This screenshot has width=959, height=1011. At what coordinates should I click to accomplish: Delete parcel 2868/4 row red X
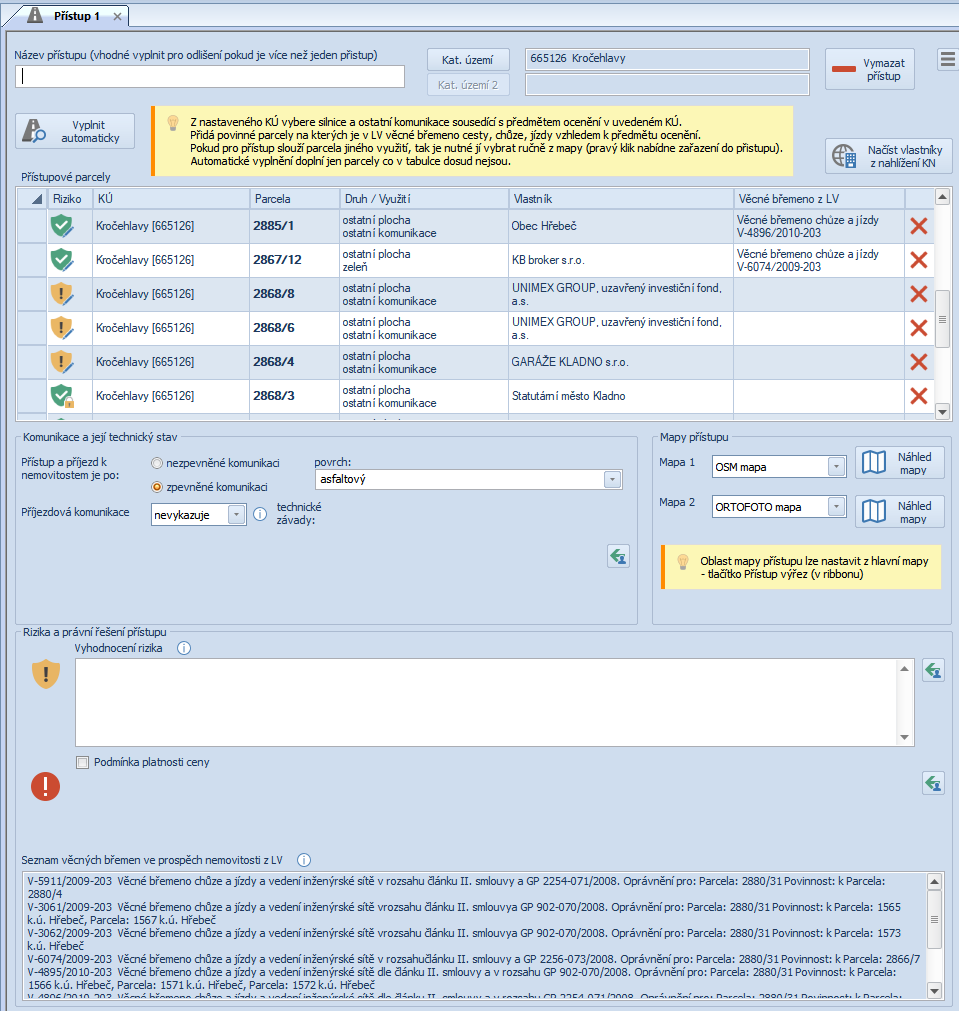(x=918, y=362)
